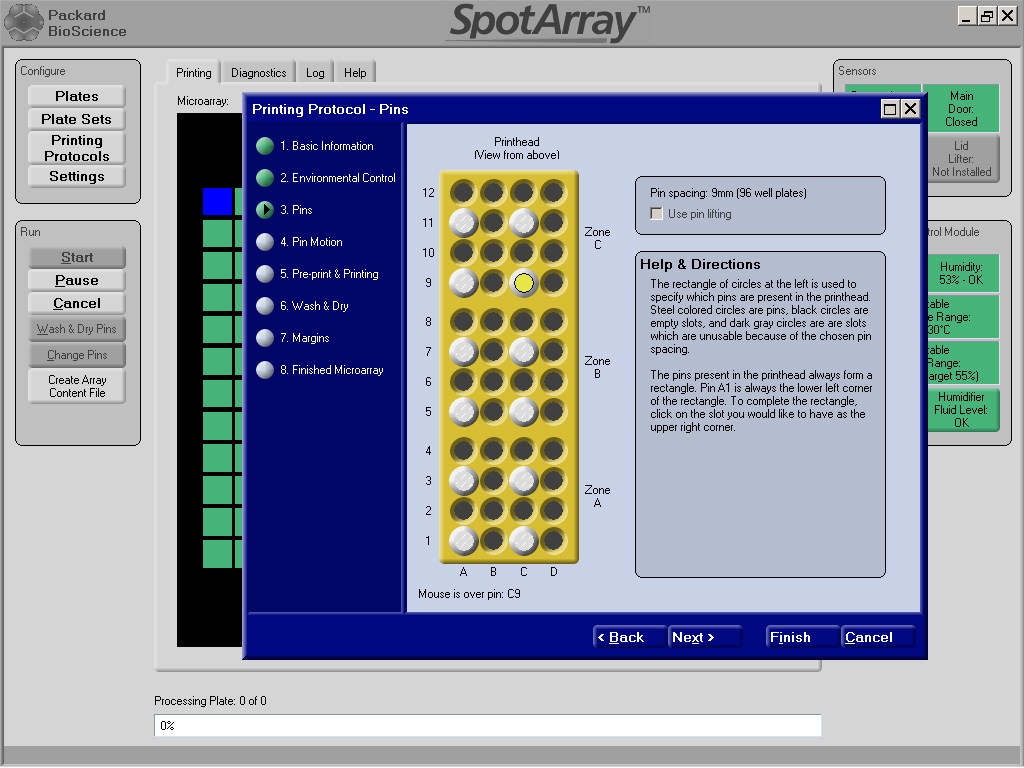The width and height of the screenshot is (1024, 768).
Task: Click the green bullet beside Basic Information
Action: [264, 146]
